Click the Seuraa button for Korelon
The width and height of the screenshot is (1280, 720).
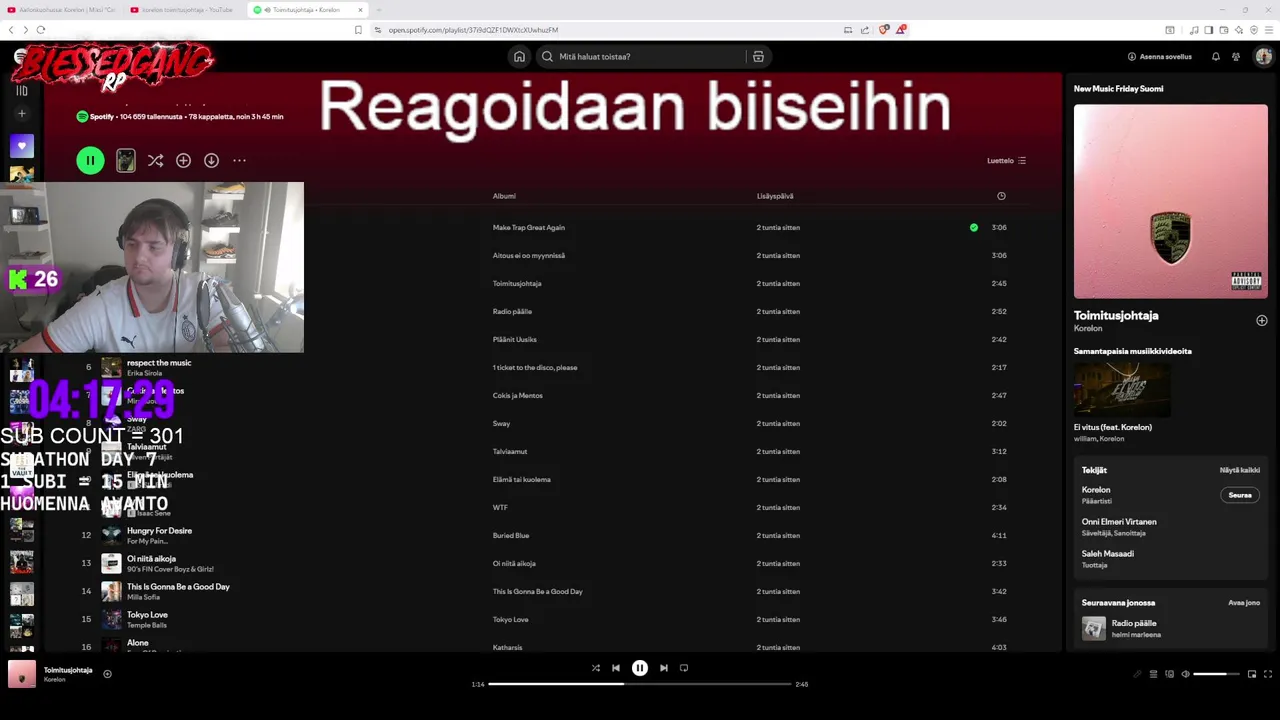click(1240, 495)
